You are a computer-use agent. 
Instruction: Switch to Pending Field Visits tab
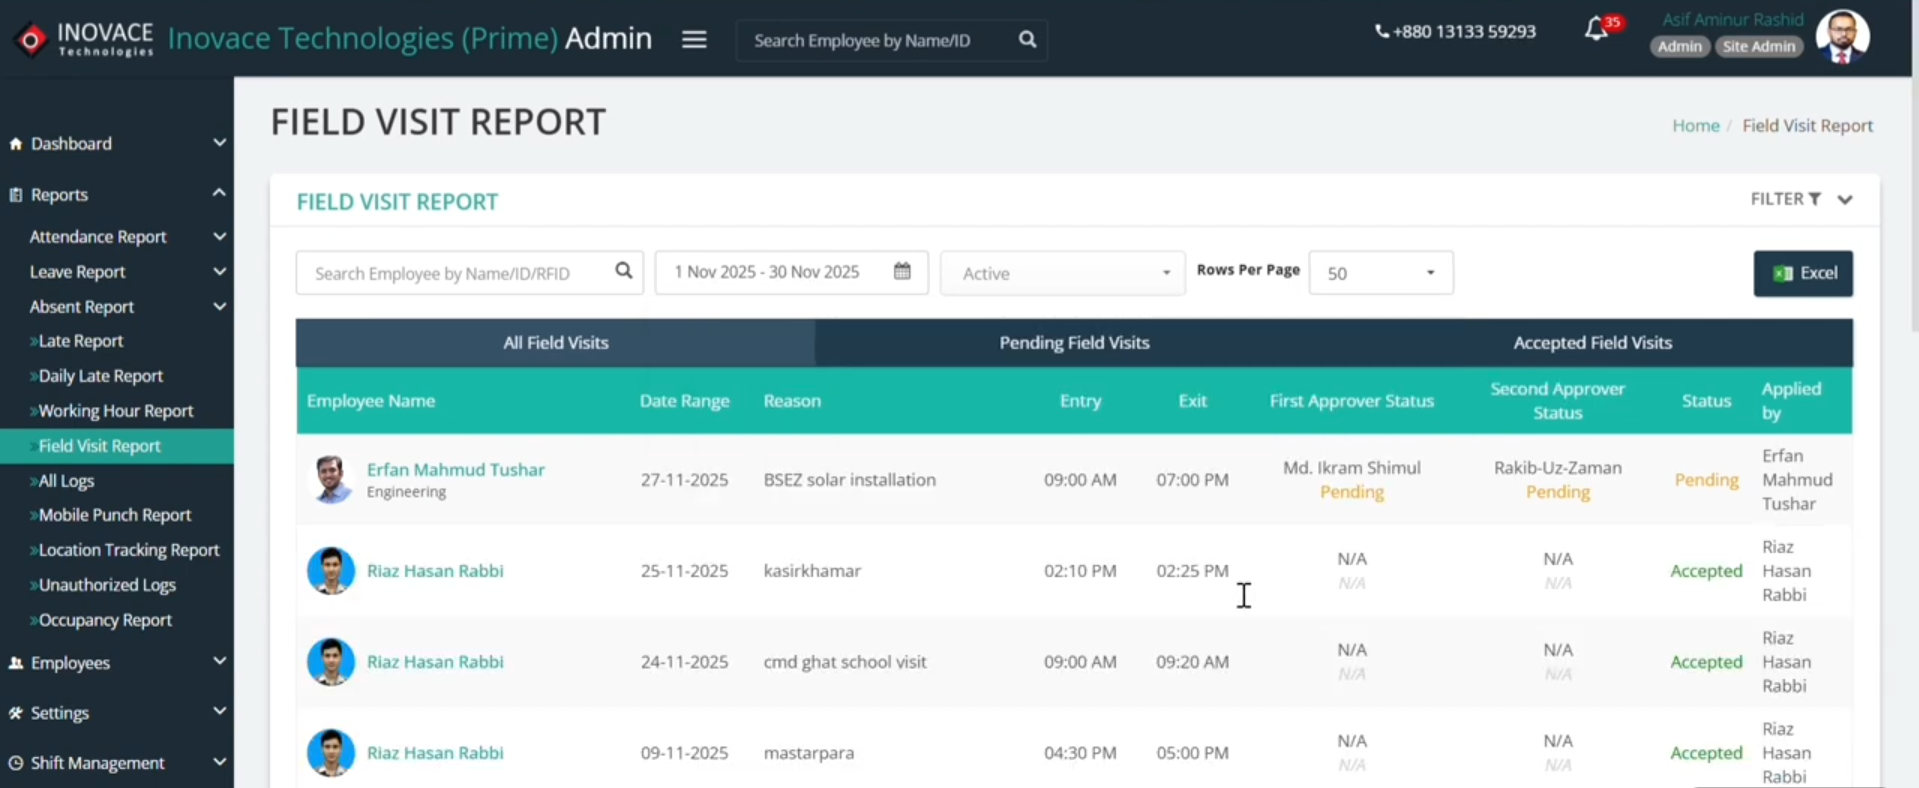(x=1074, y=343)
